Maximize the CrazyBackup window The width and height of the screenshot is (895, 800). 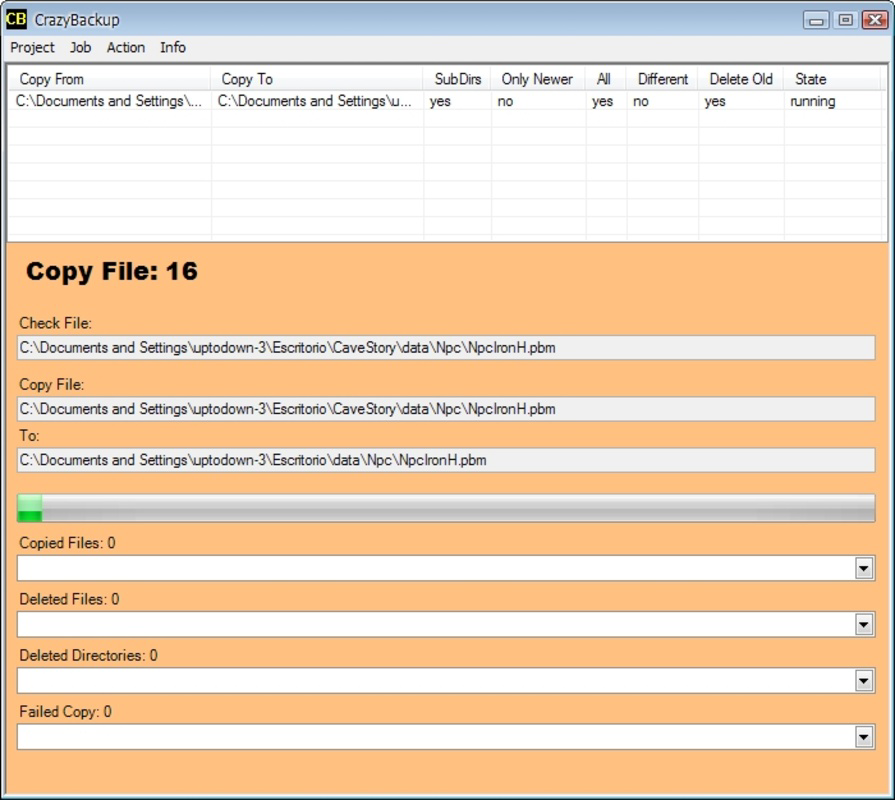(845, 20)
